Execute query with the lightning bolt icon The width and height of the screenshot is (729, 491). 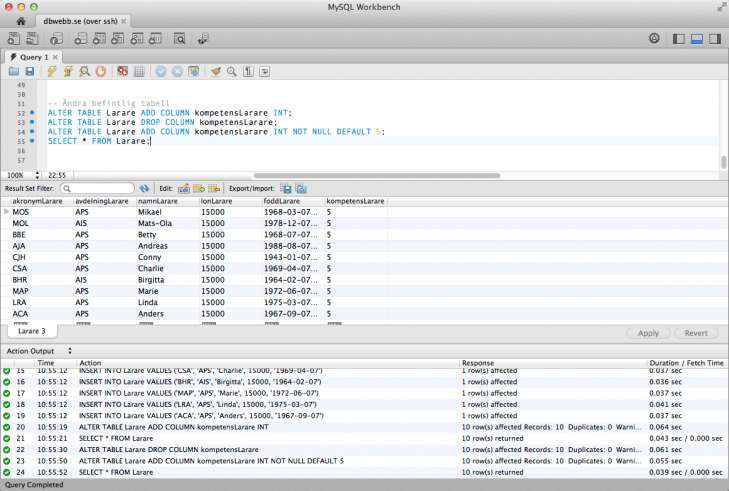point(52,71)
